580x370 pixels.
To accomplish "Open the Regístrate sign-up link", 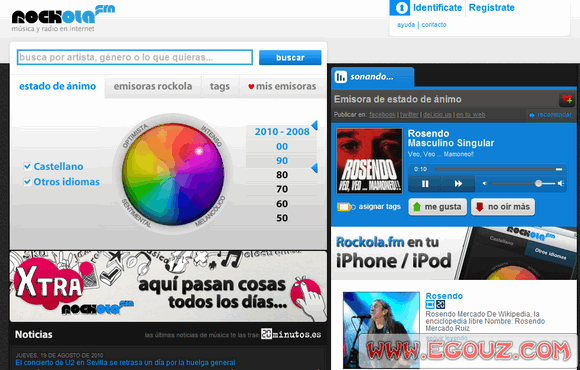I will coord(492,8).
